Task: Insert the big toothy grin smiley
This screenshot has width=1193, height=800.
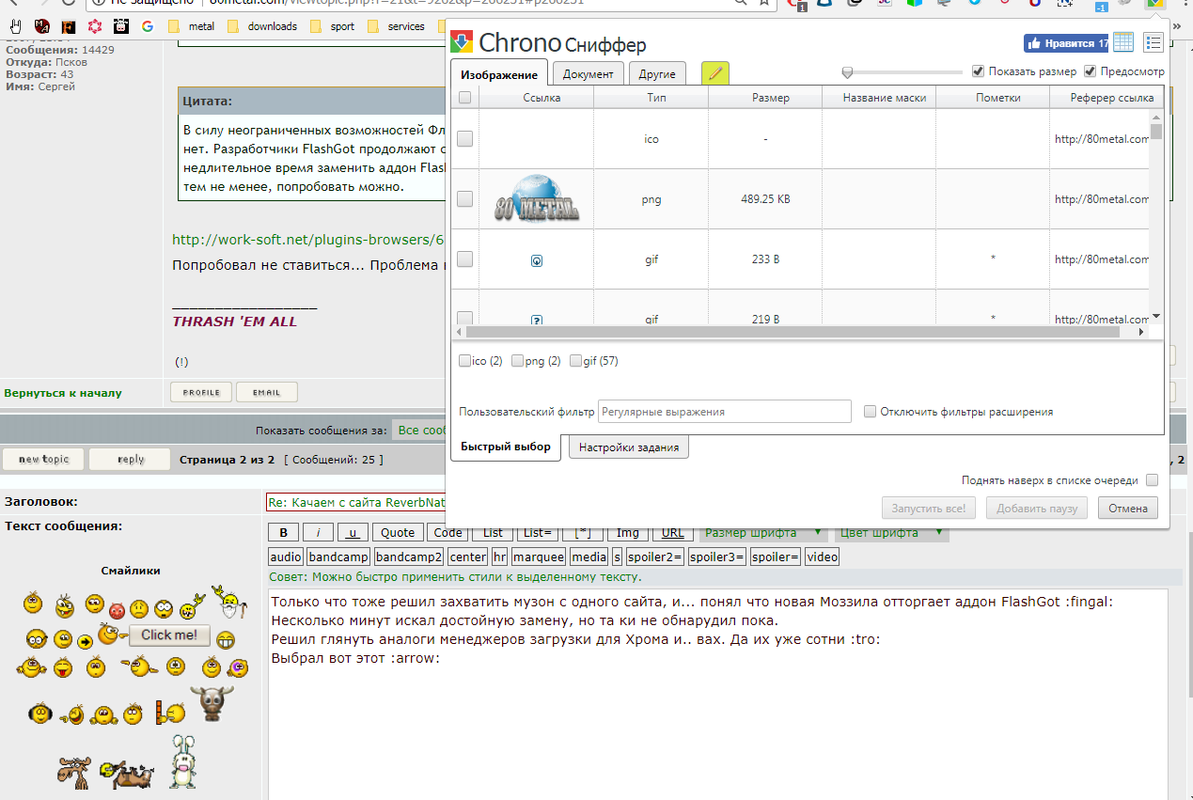Action: click(225, 640)
